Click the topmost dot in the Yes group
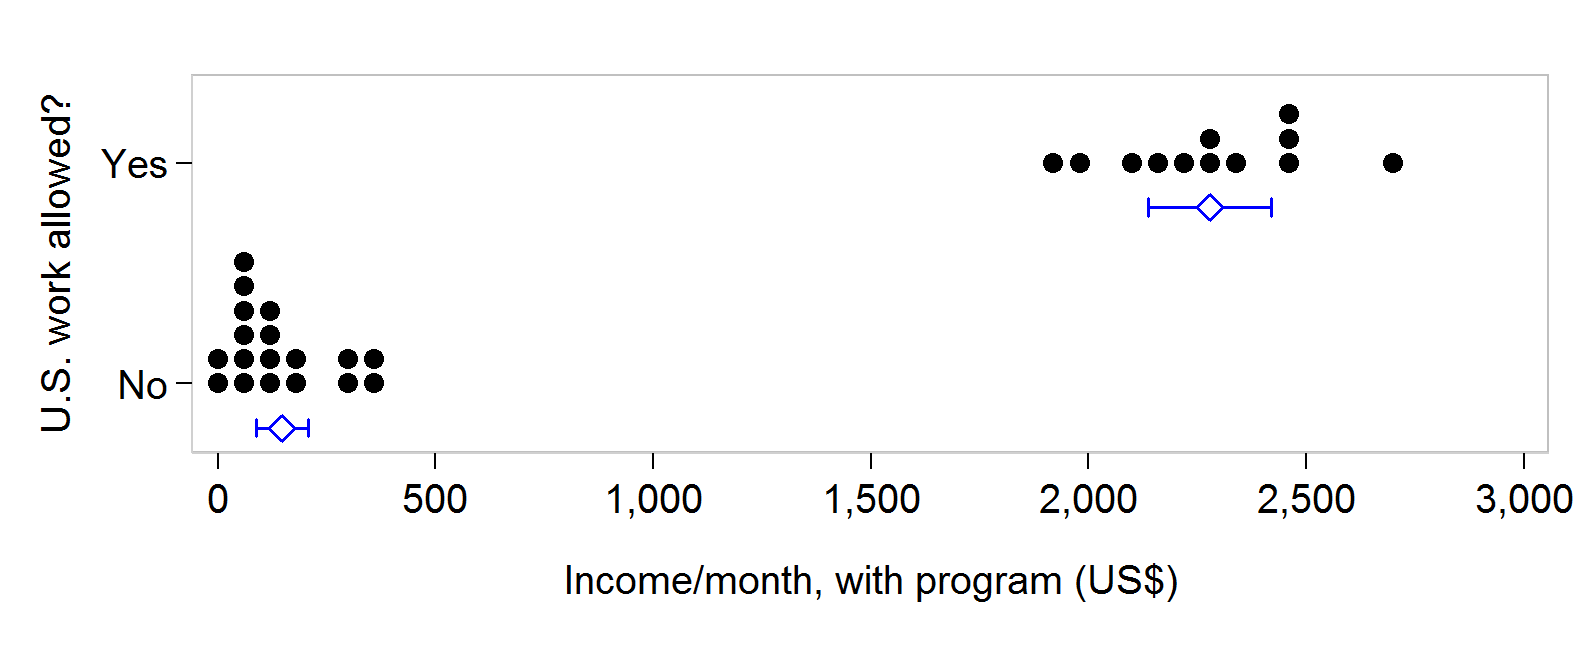1591x645 pixels. (1289, 114)
